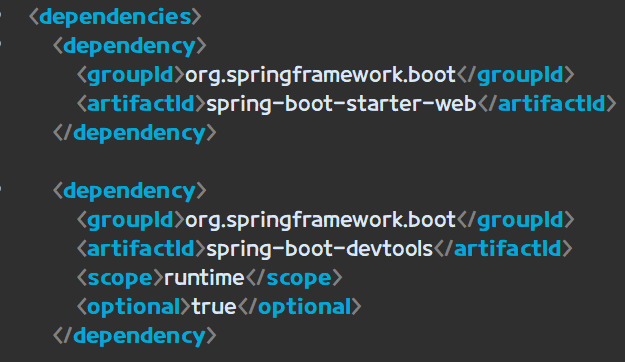Click closing artifactId tag after spring-boot-devtools
This screenshot has height=362, width=625.
503,249
